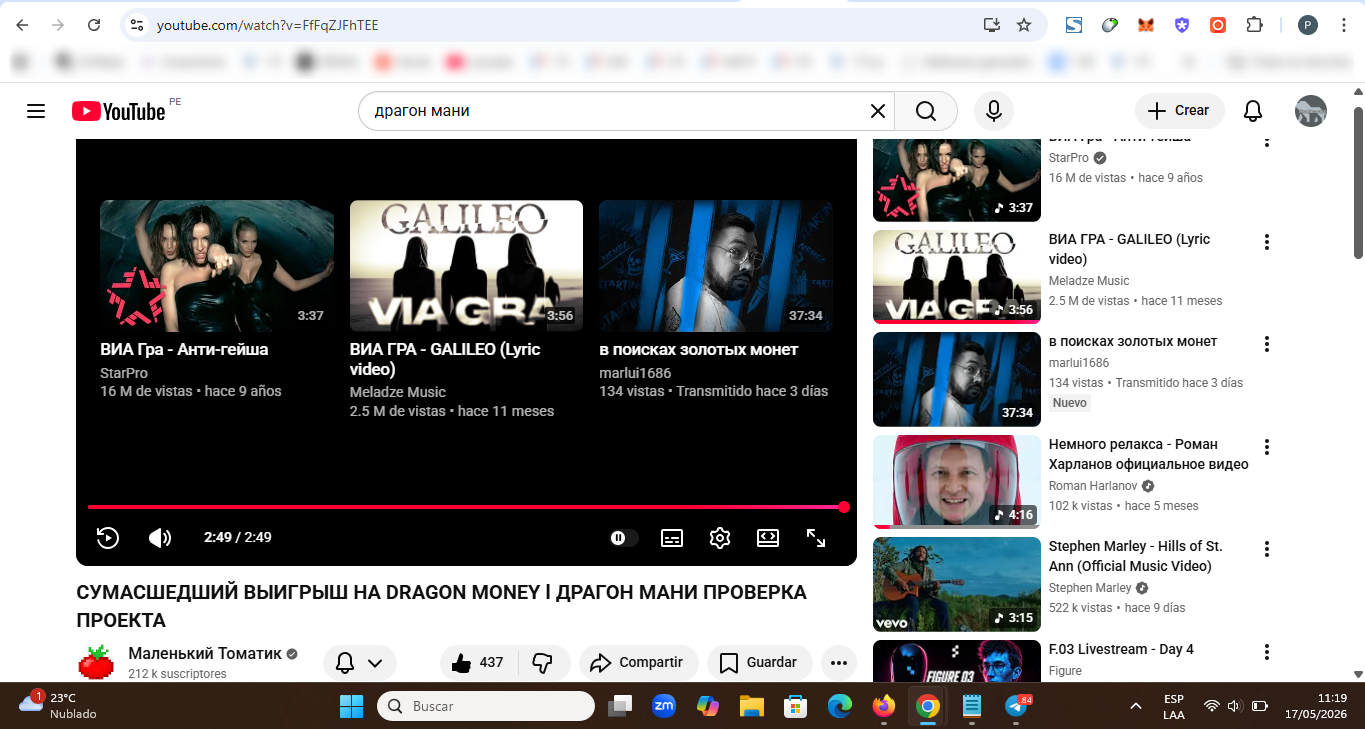1365x729 pixels.
Task: Open the Маленький Томатик channel name link
Action: [x=205, y=653]
